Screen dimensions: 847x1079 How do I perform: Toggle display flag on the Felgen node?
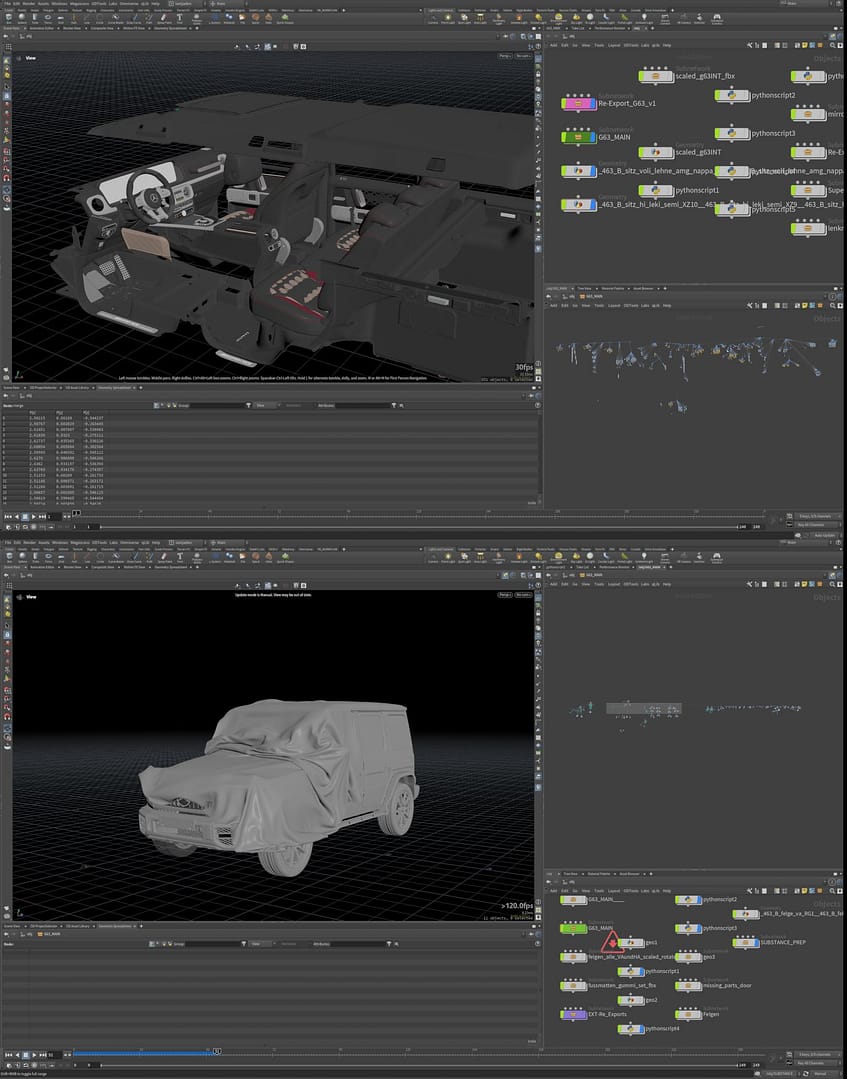point(697,1014)
